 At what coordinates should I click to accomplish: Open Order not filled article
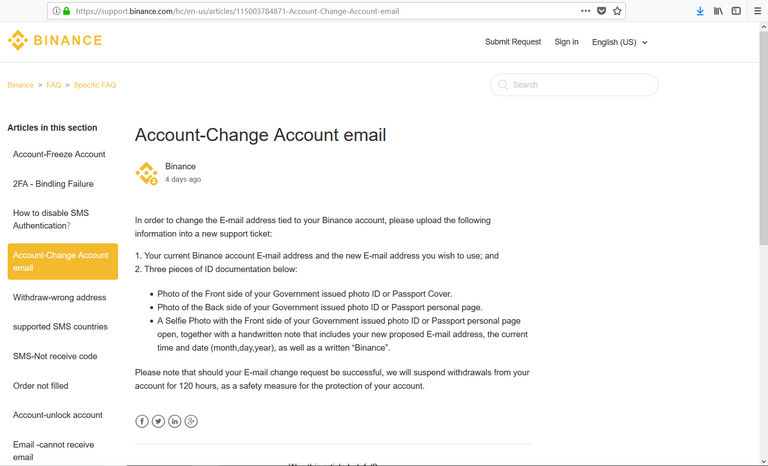(41, 386)
